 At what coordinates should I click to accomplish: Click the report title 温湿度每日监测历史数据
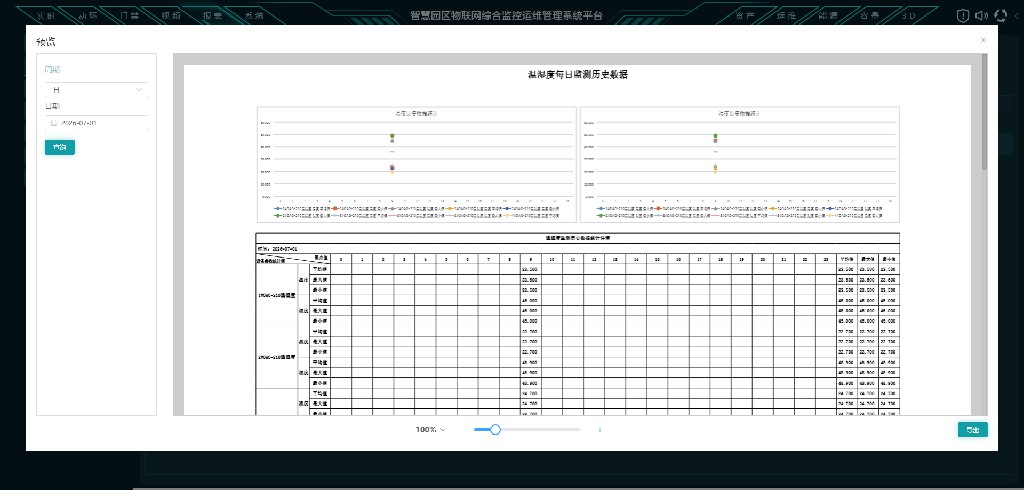coord(578,74)
